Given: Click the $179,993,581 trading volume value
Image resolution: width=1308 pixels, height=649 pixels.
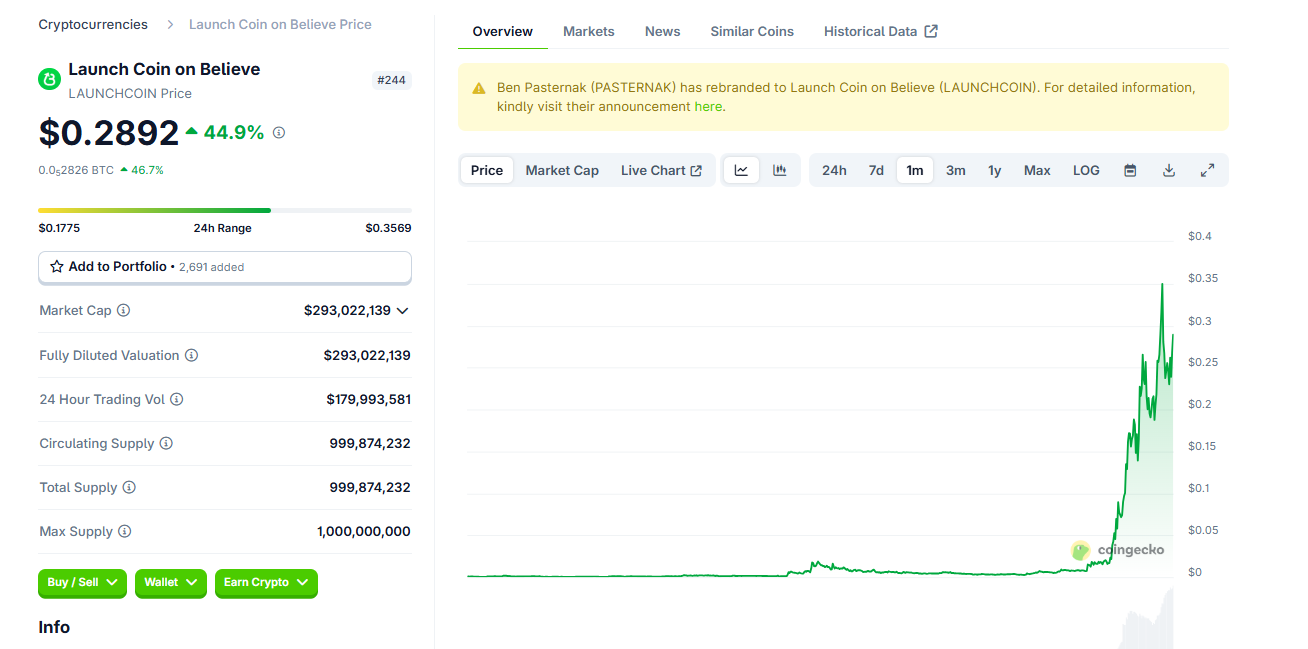Looking at the screenshot, I should pos(368,399).
